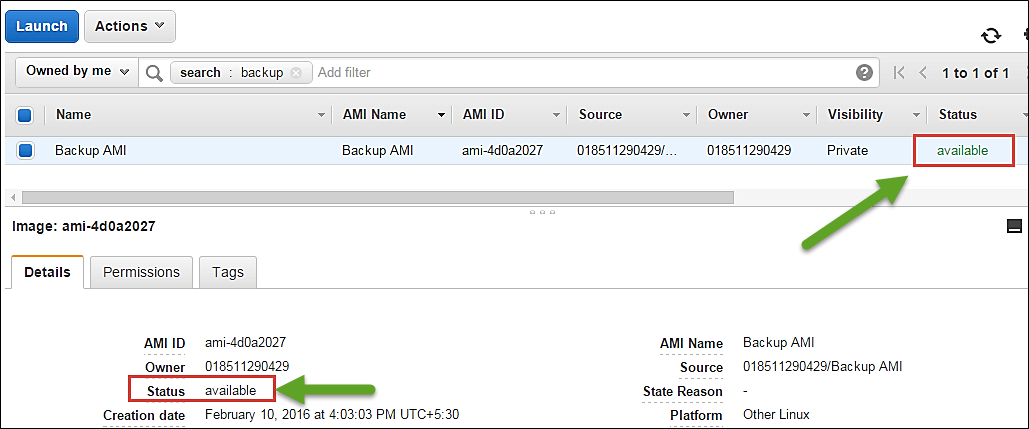Click the Add filter input field
The height and width of the screenshot is (429, 1029).
click(580, 73)
